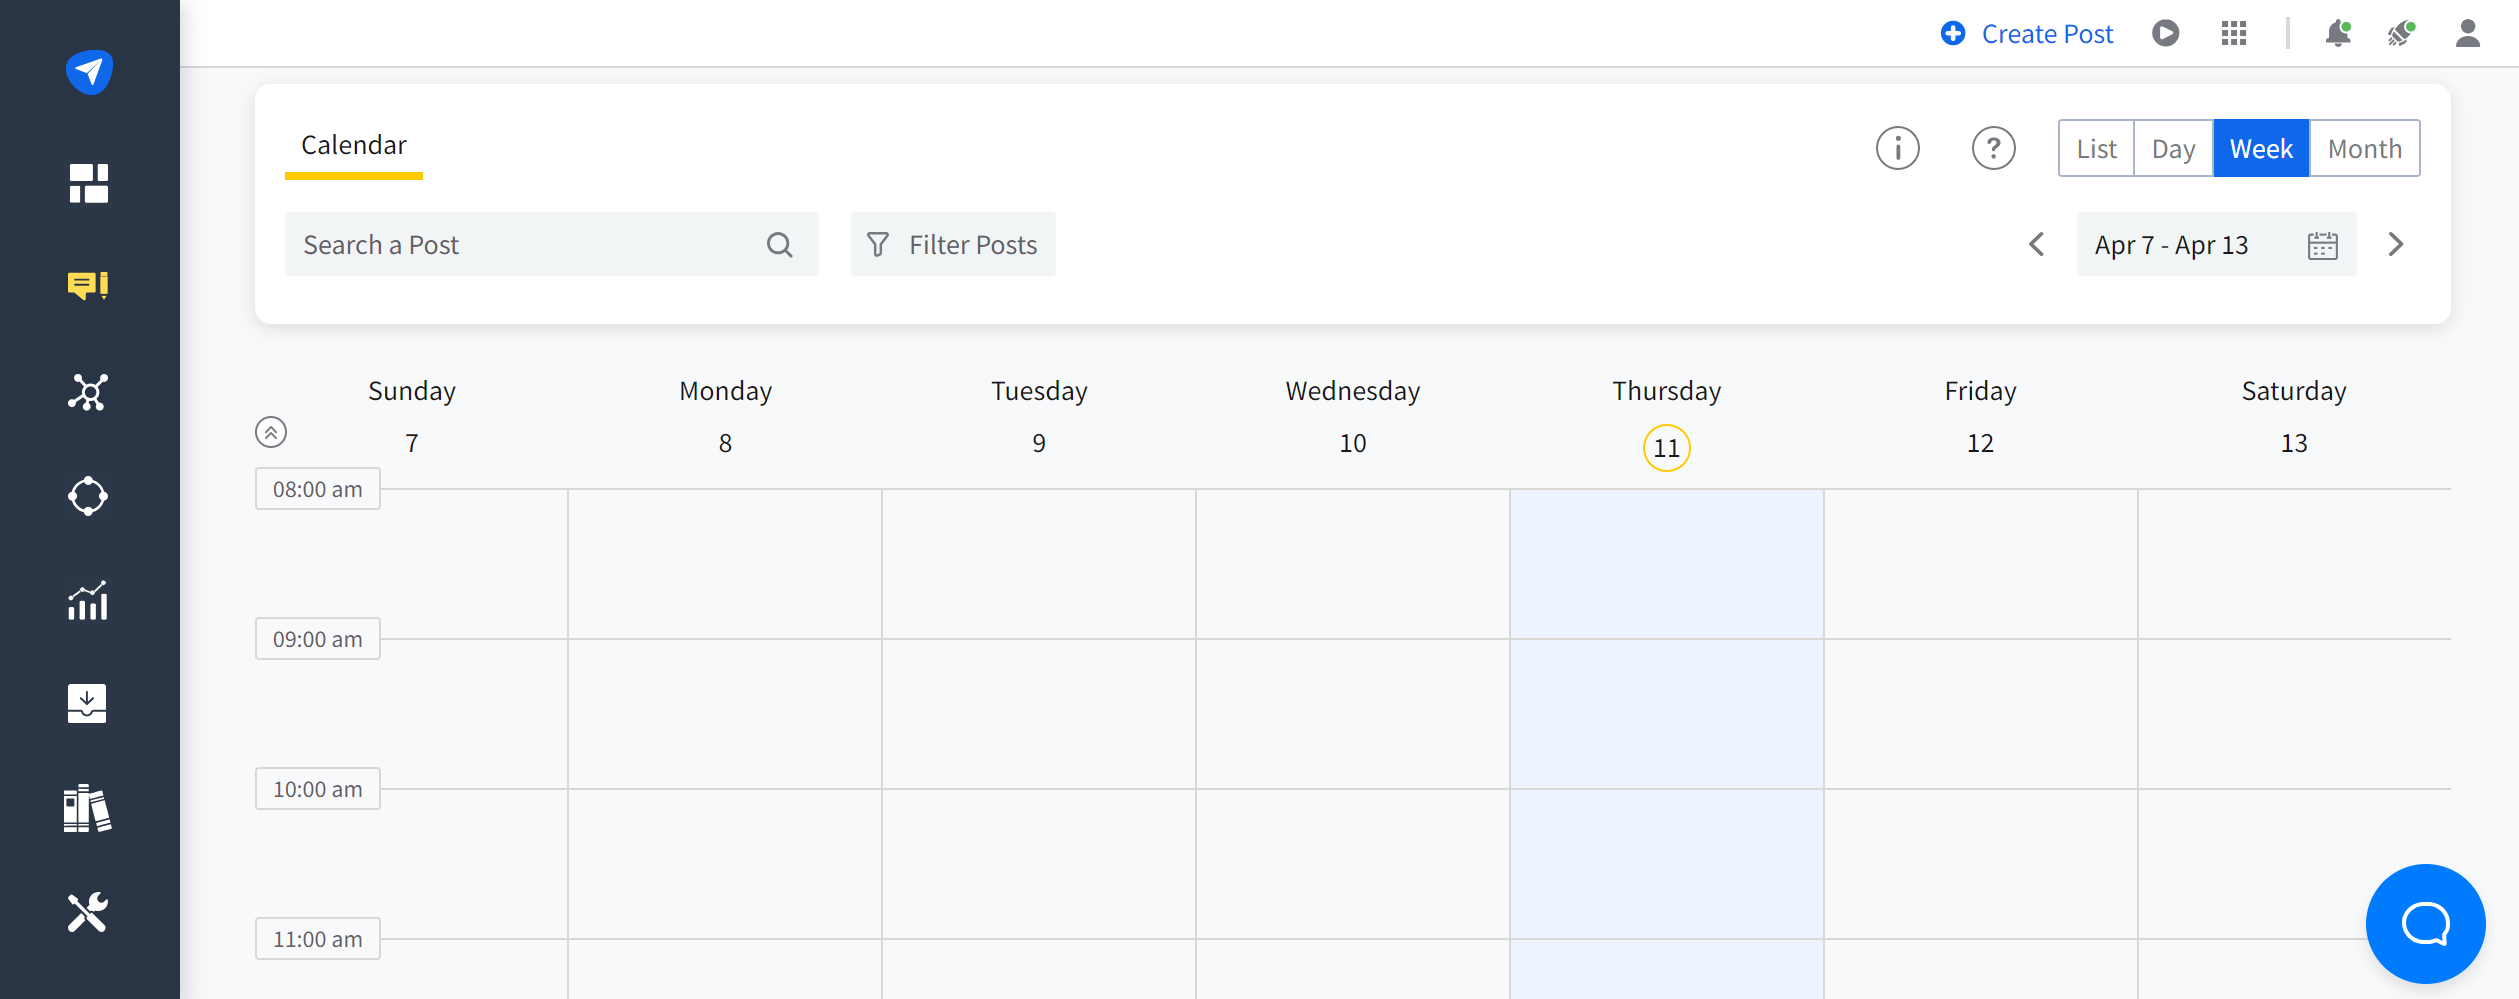2519x999 pixels.
Task: Open the rocket what's-new panel
Action: [x=2401, y=33]
